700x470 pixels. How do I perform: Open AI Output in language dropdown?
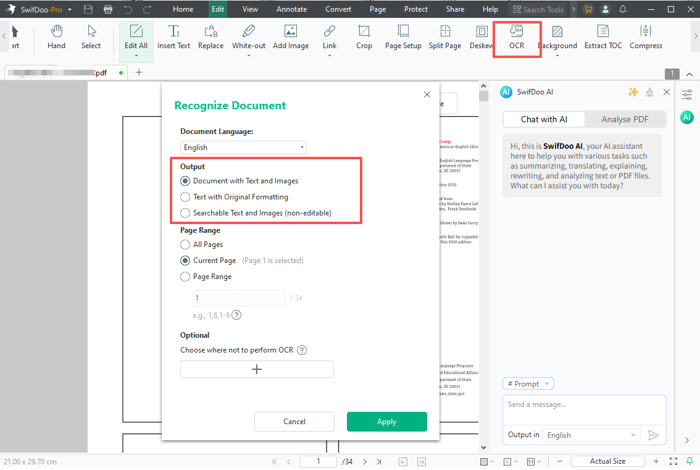coord(591,435)
